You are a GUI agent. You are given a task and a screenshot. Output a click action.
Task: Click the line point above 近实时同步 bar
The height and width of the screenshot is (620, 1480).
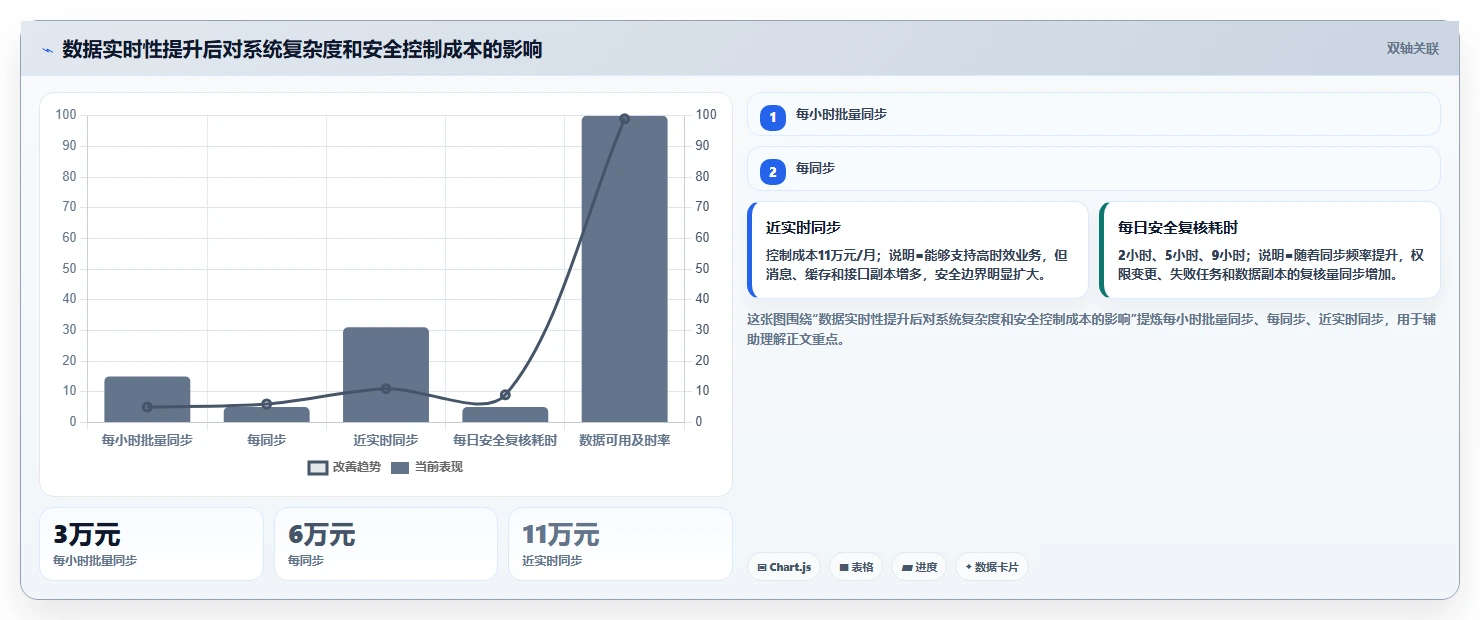pos(386,388)
